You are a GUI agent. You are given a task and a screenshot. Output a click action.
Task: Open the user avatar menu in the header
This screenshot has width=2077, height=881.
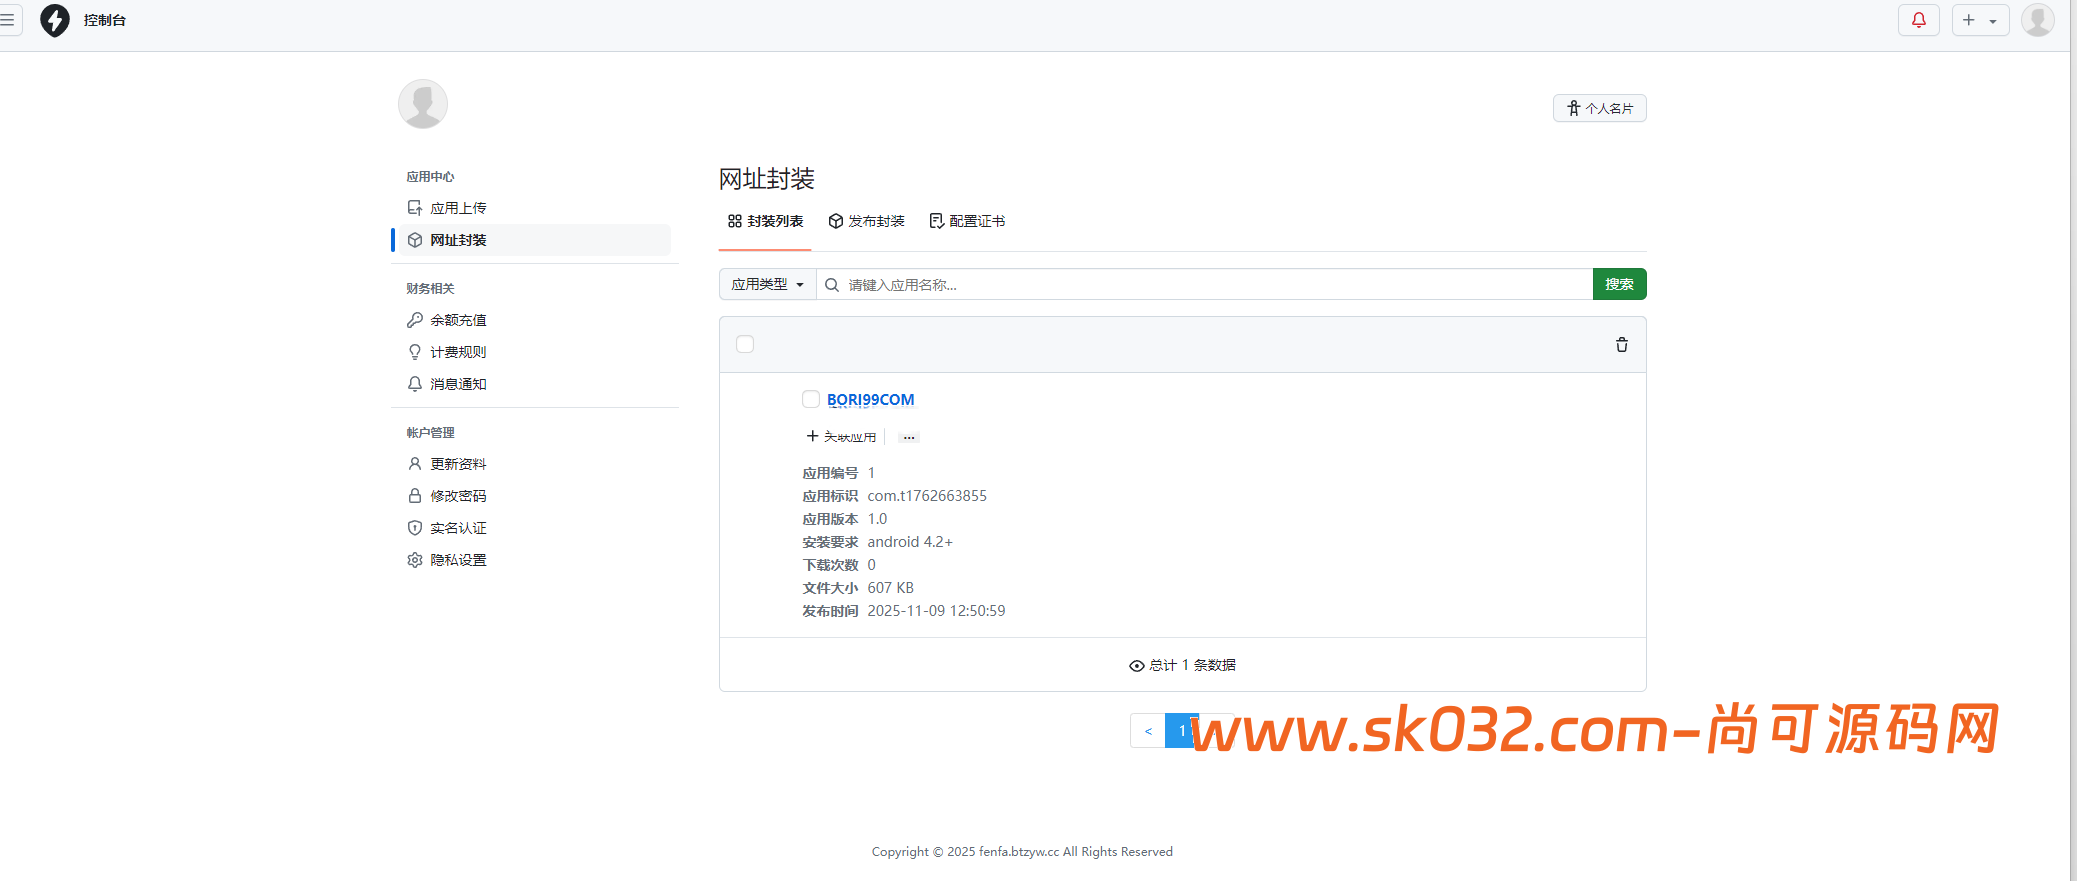pyautogui.click(x=2037, y=20)
